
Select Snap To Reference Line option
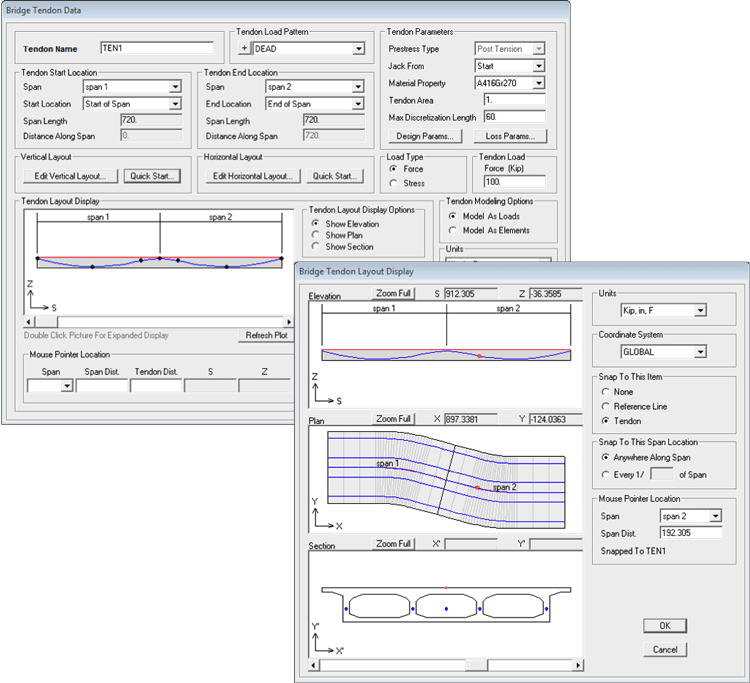point(606,407)
